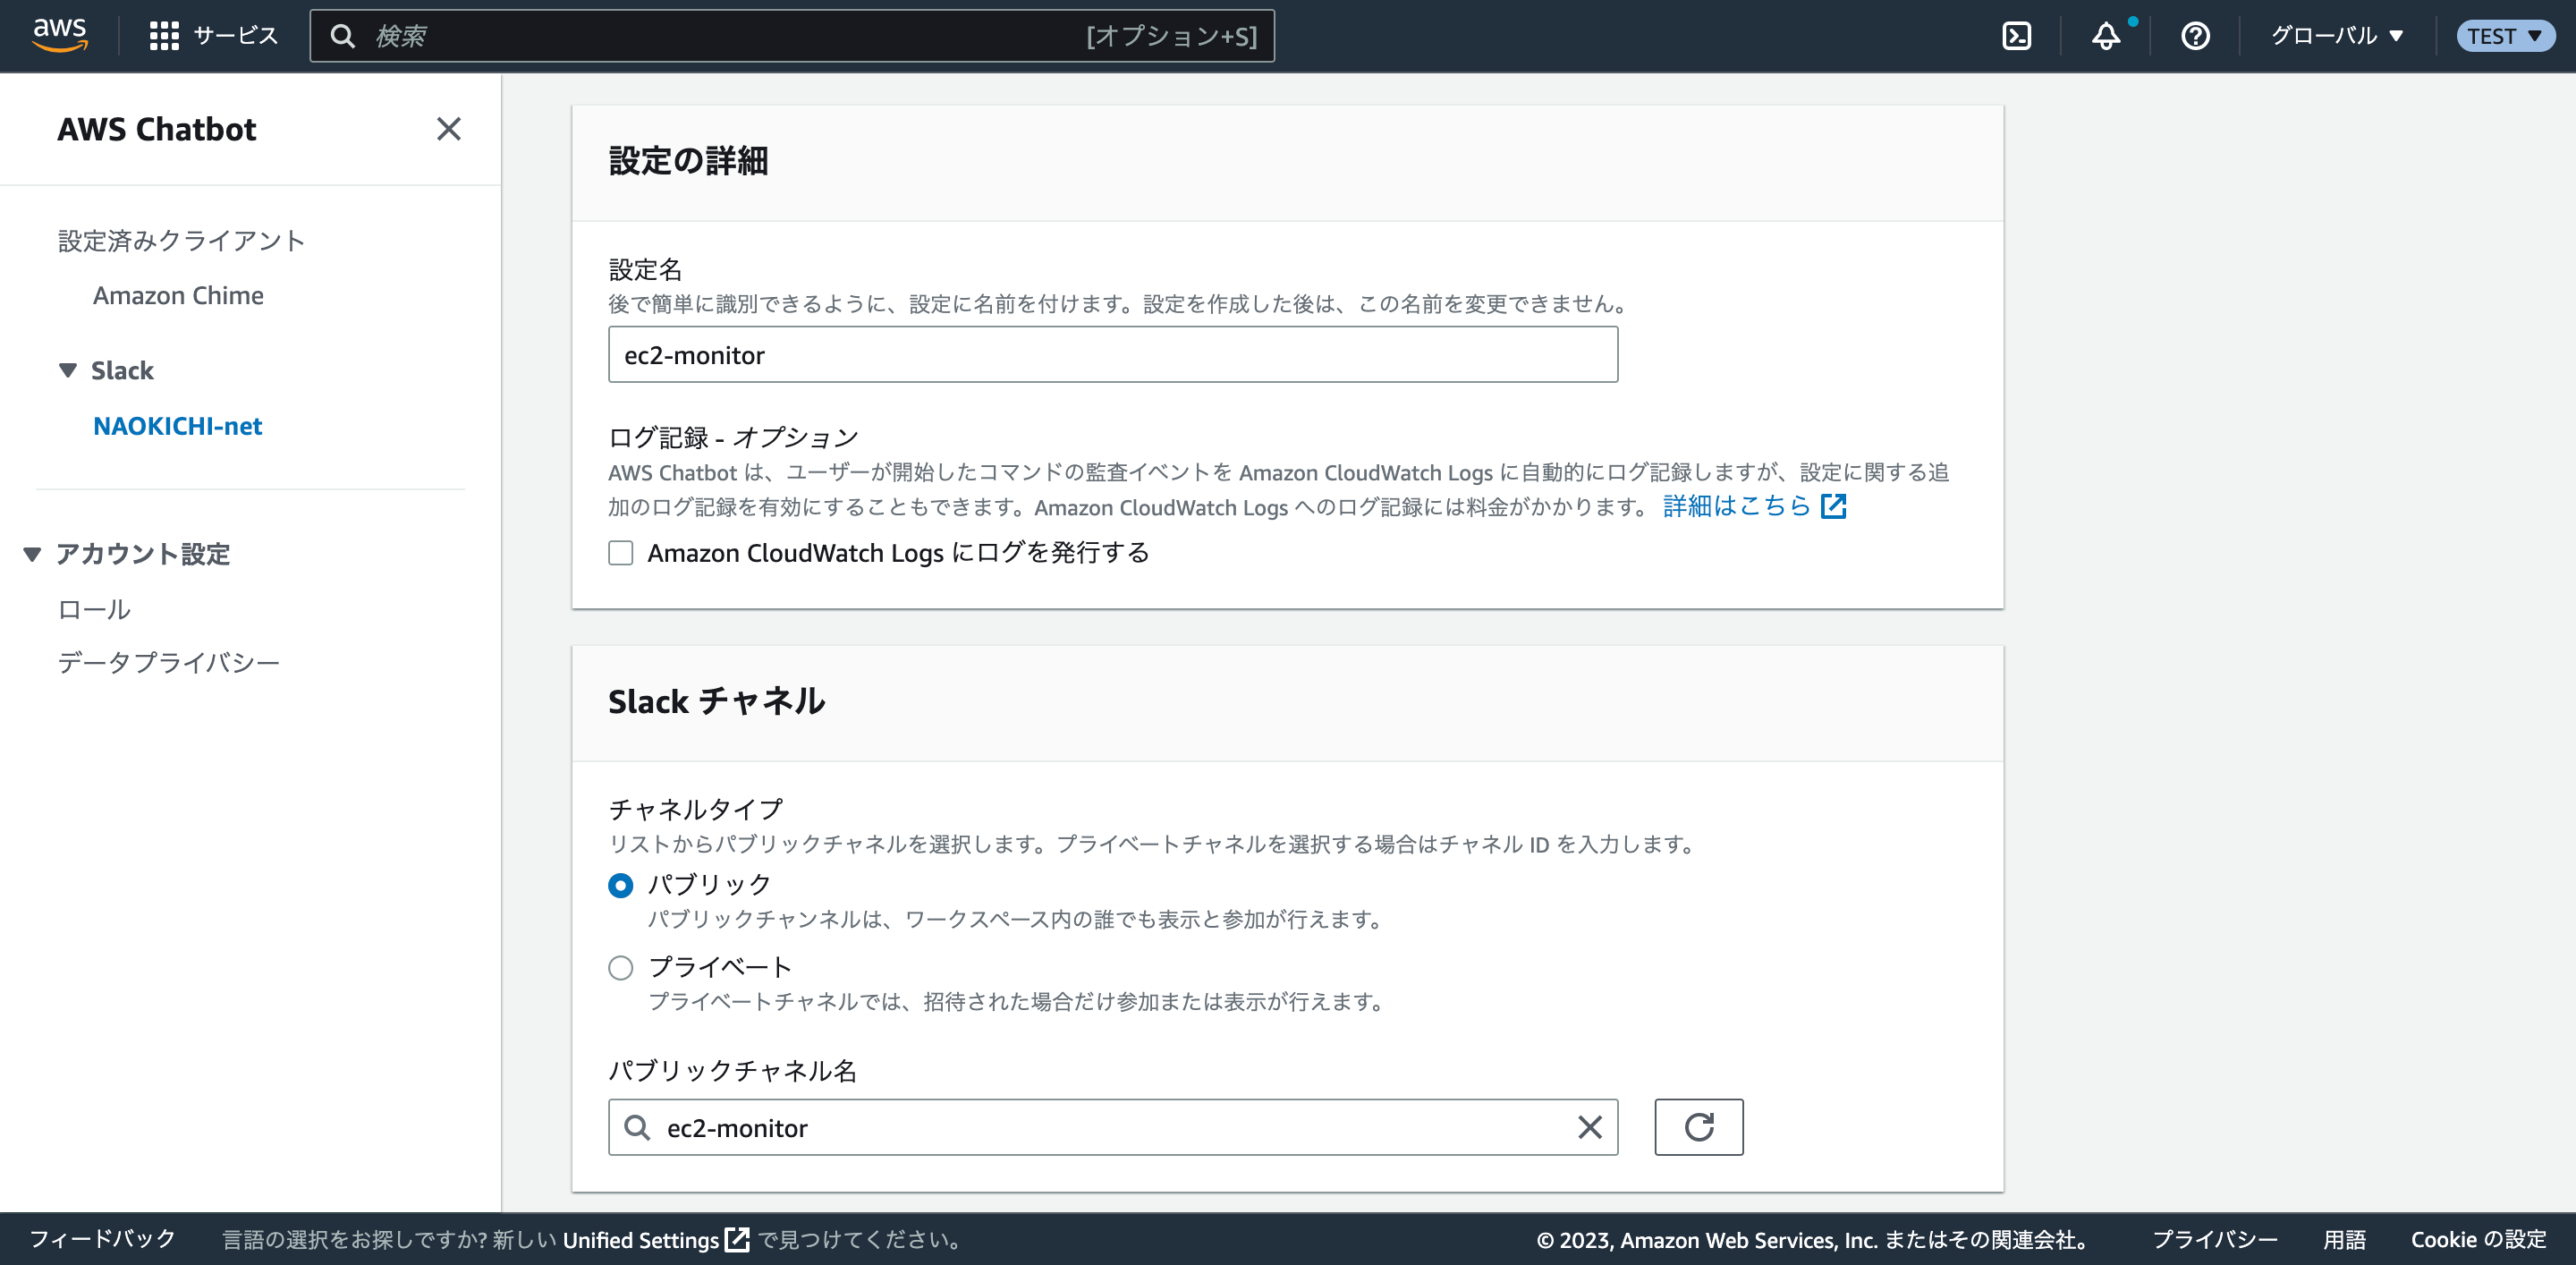Clear the ec2-monitor channel name field
Image resolution: width=2576 pixels, height=1265 pixels.
click(1589, 1127)
